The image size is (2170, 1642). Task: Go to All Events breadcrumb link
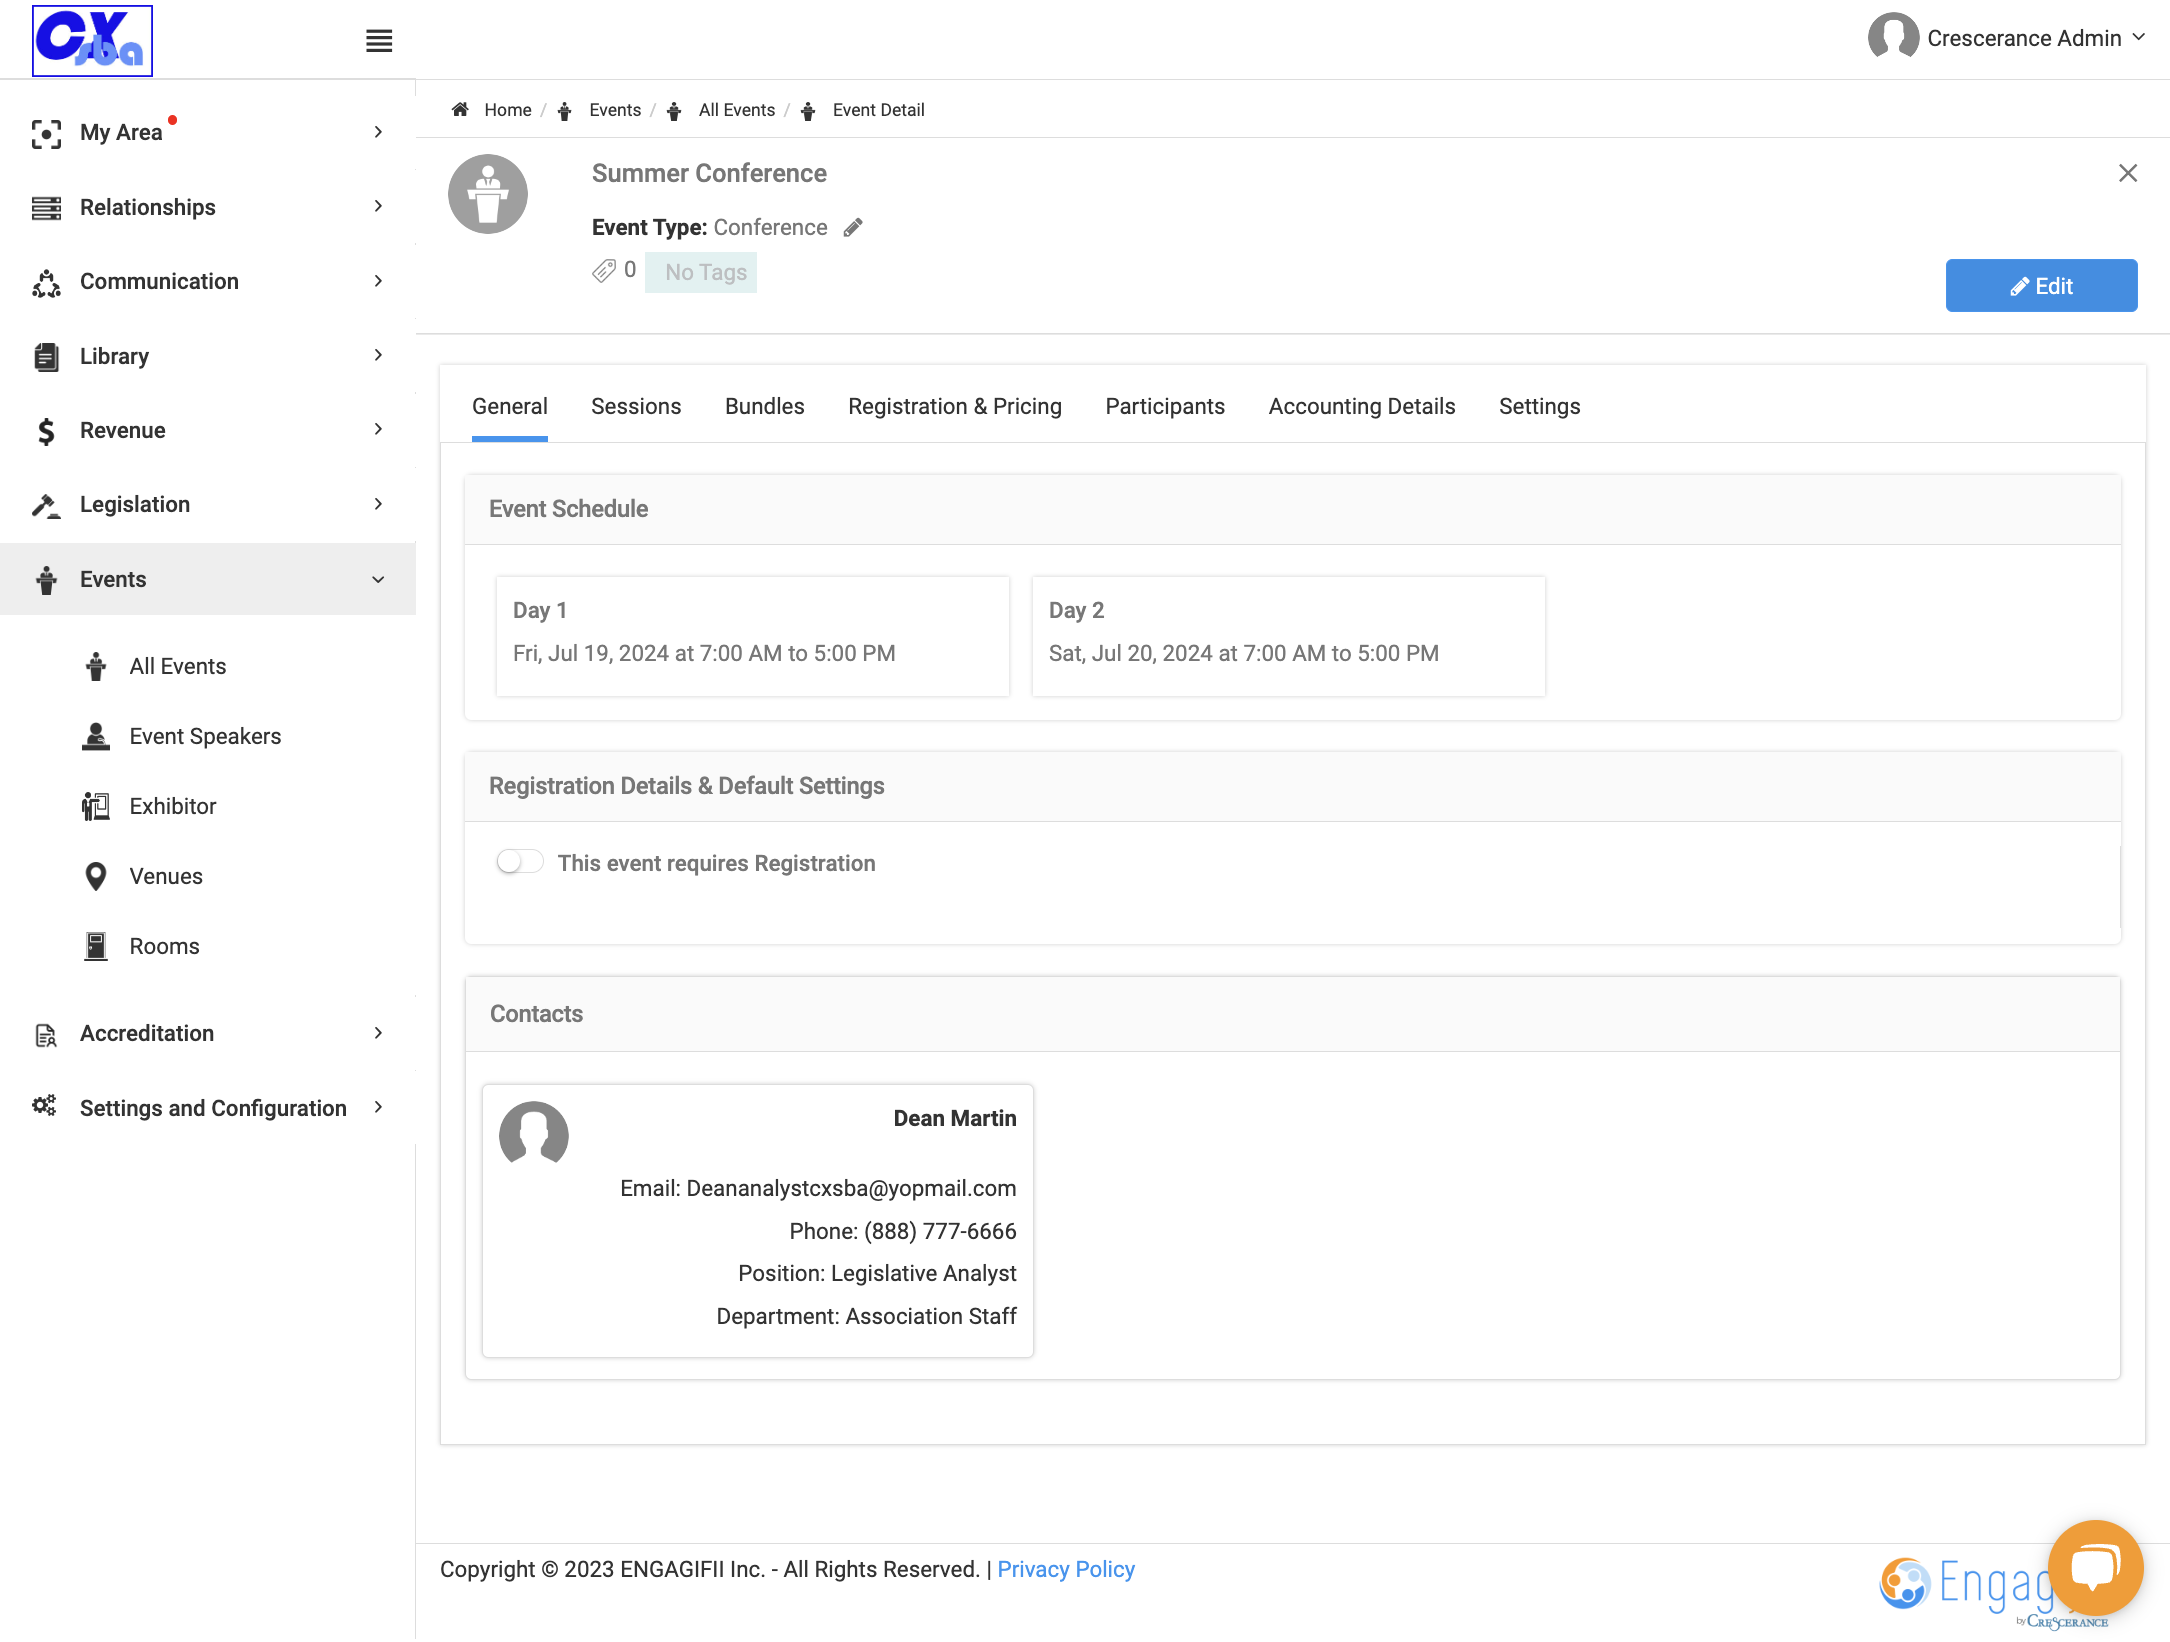click(x=737, y=110)
